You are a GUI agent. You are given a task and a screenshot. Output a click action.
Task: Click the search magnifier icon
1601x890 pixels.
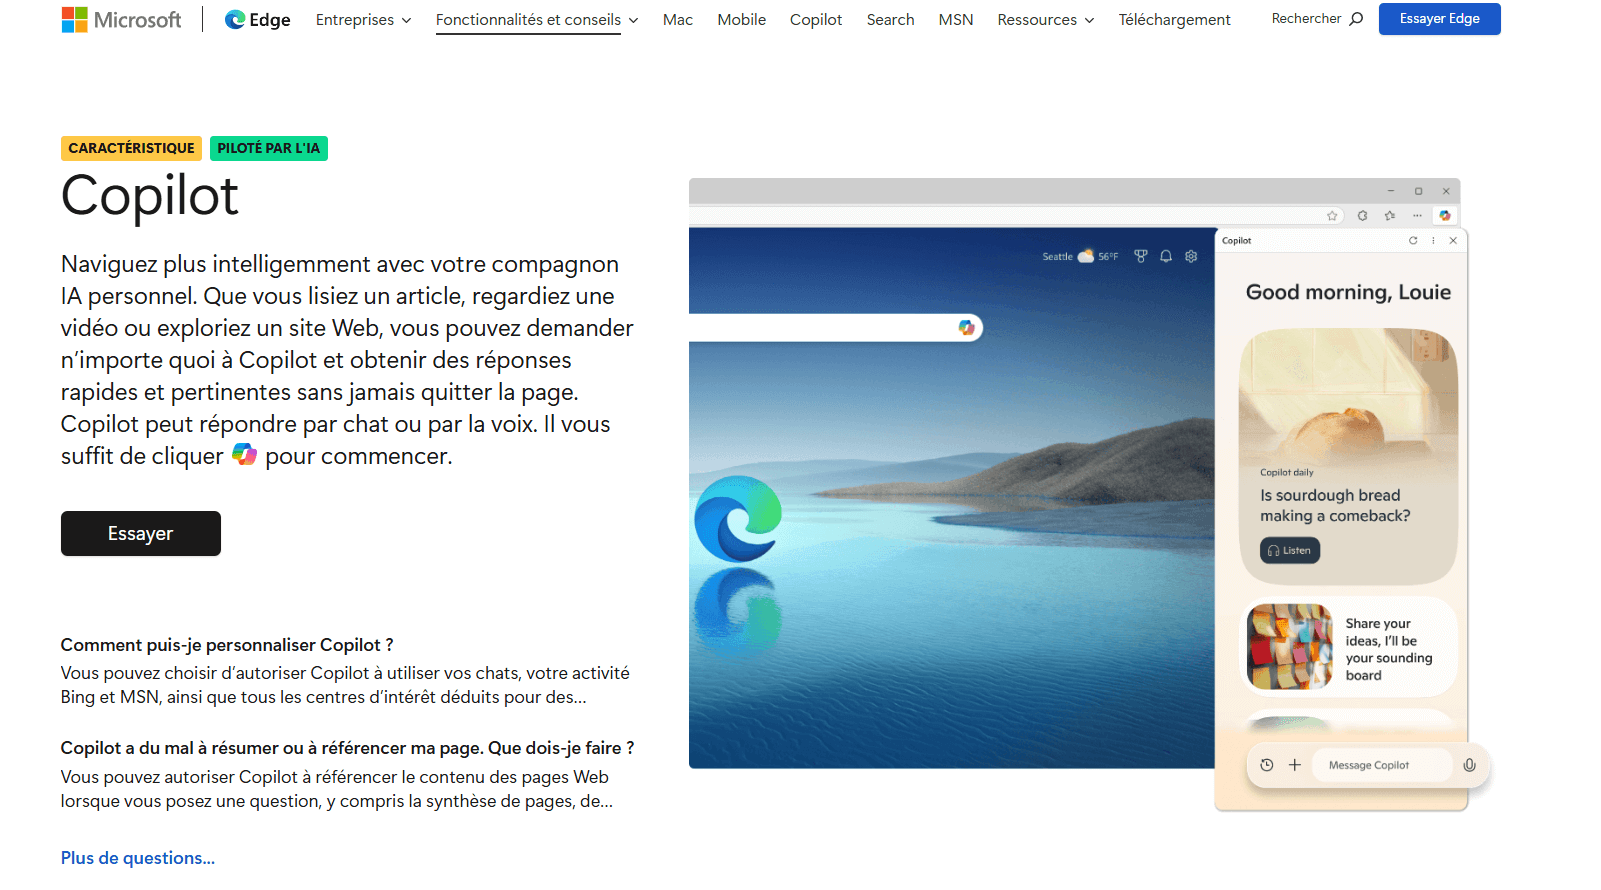[x=1356, y=19]
